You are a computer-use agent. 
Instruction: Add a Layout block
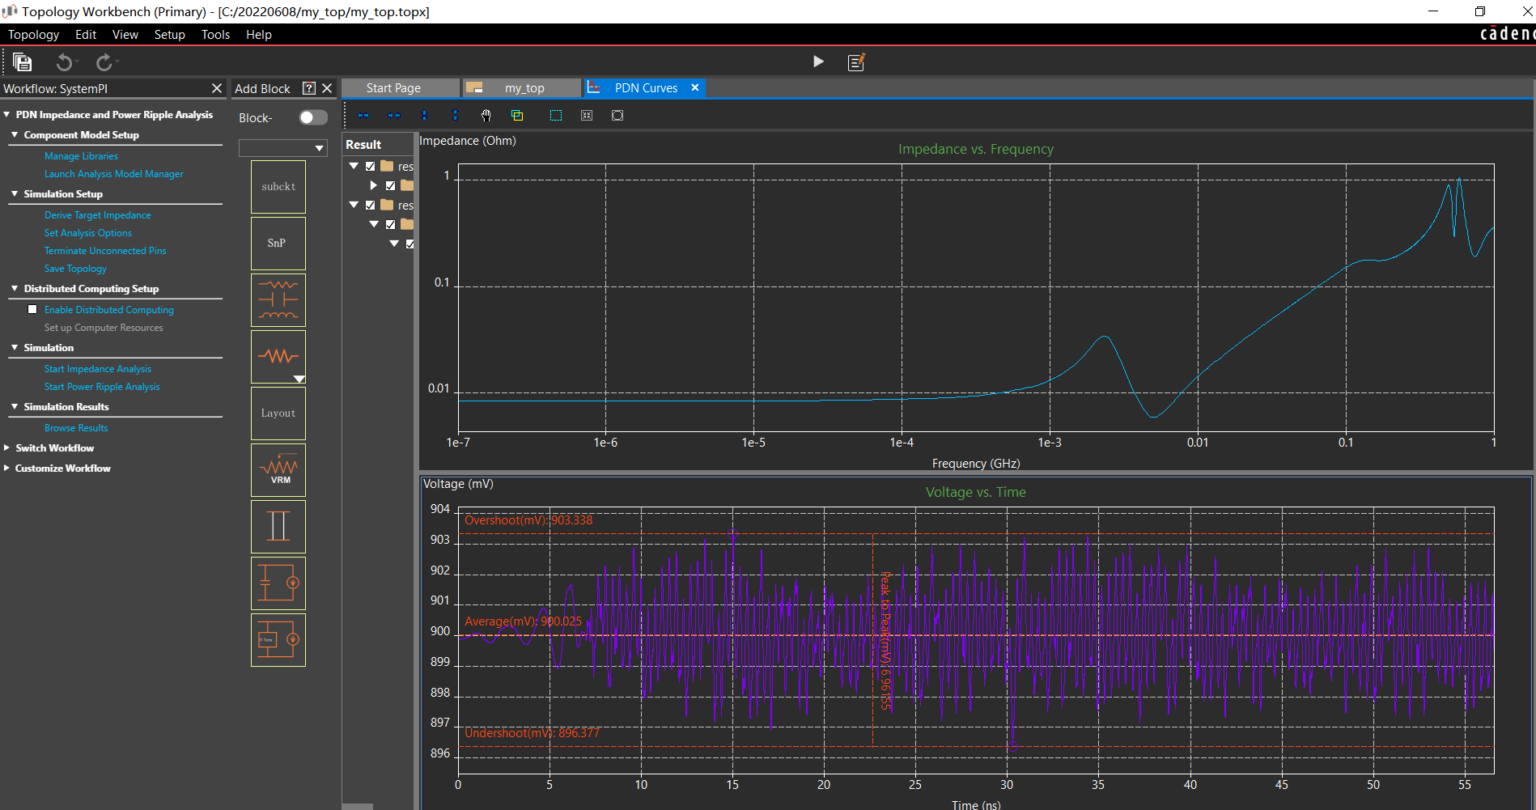tap(278, 413)
